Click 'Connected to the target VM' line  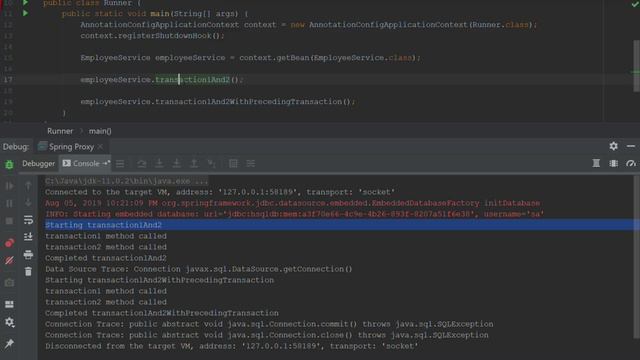tap(220, 192)
